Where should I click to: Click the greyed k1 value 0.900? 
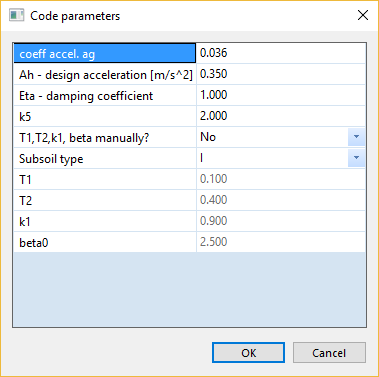tap(281, 221)
